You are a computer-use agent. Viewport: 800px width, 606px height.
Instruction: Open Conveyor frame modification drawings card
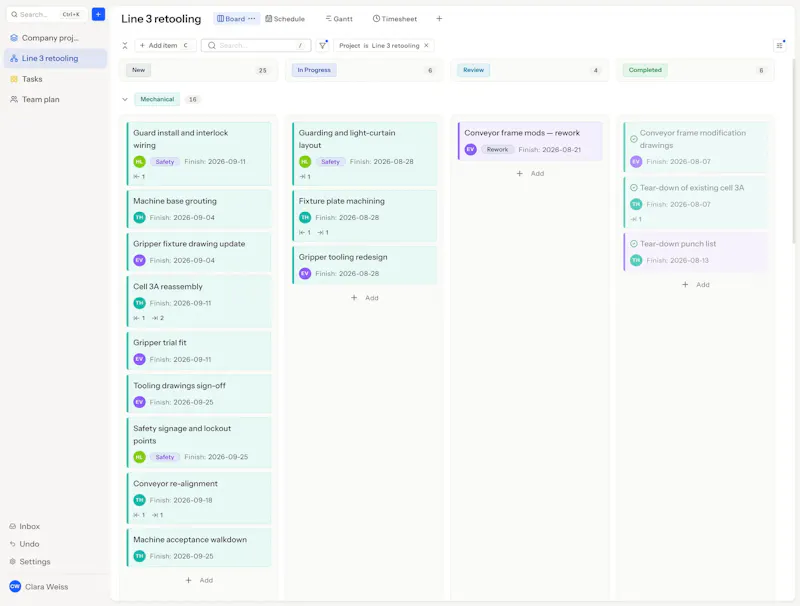[x=695, y=147]
